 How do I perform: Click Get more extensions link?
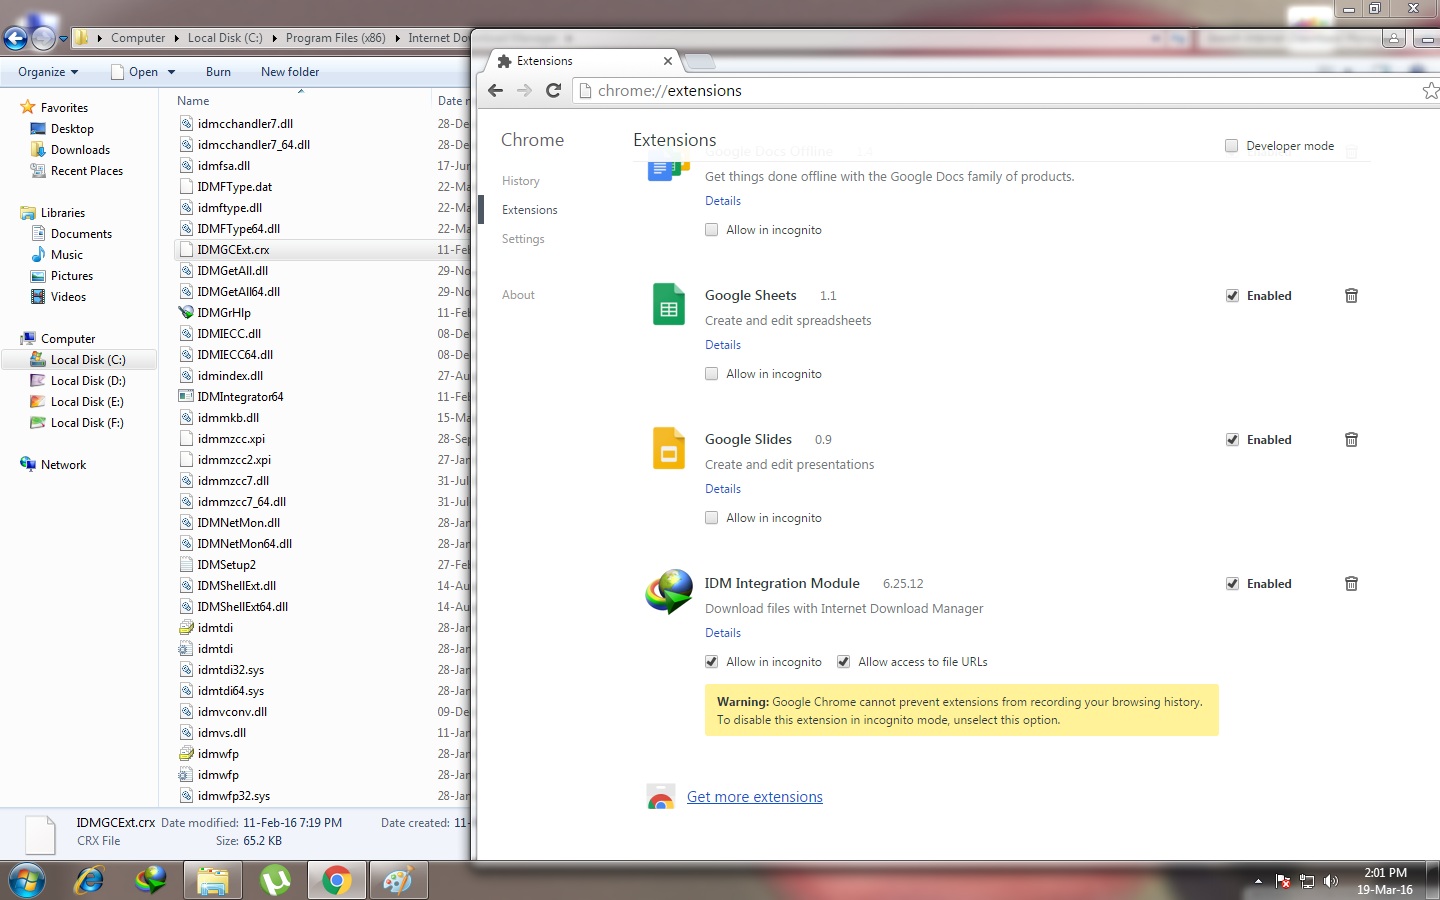click(x=755, y=797)
